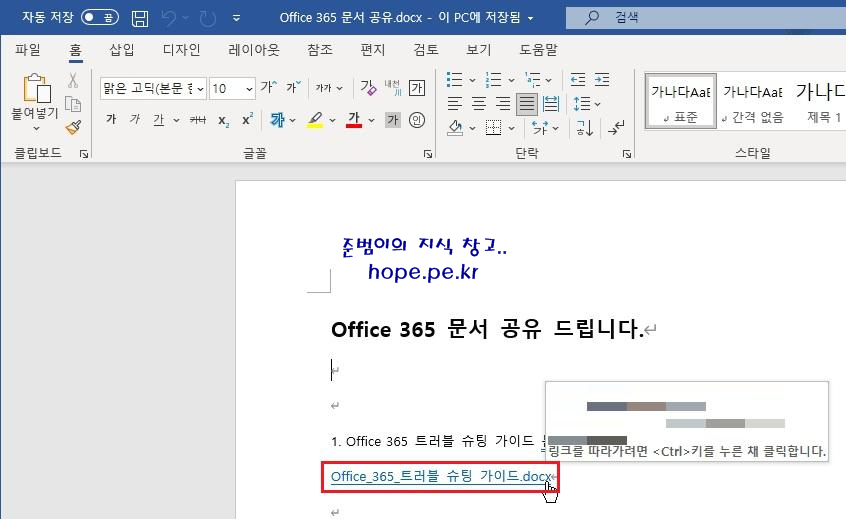Apply yellow text highlight color
Viewport: 846px width, 519px height.
[x=315, y=120]
